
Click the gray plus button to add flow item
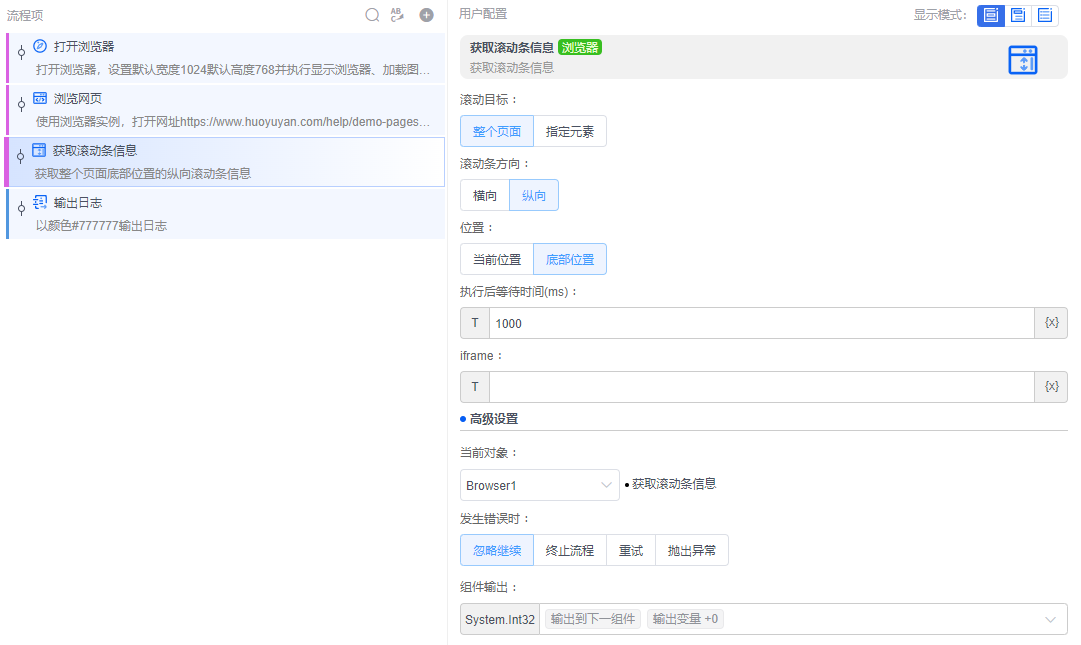[x=424, y=14]
